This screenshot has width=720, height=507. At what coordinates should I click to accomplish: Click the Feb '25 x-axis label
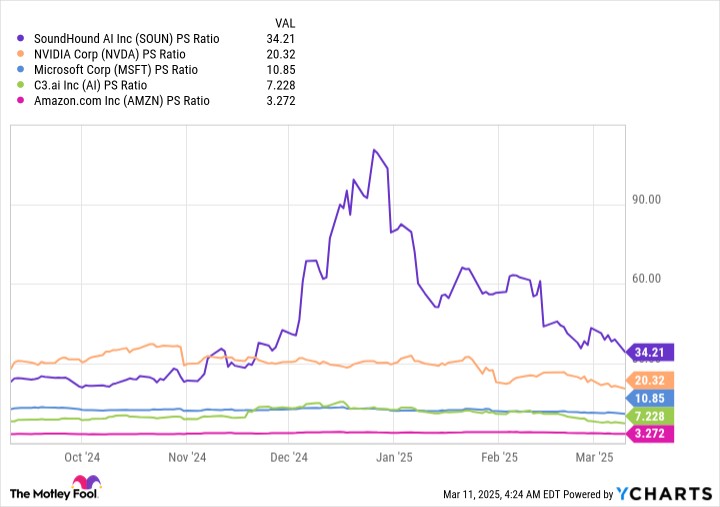click(499, 457)
